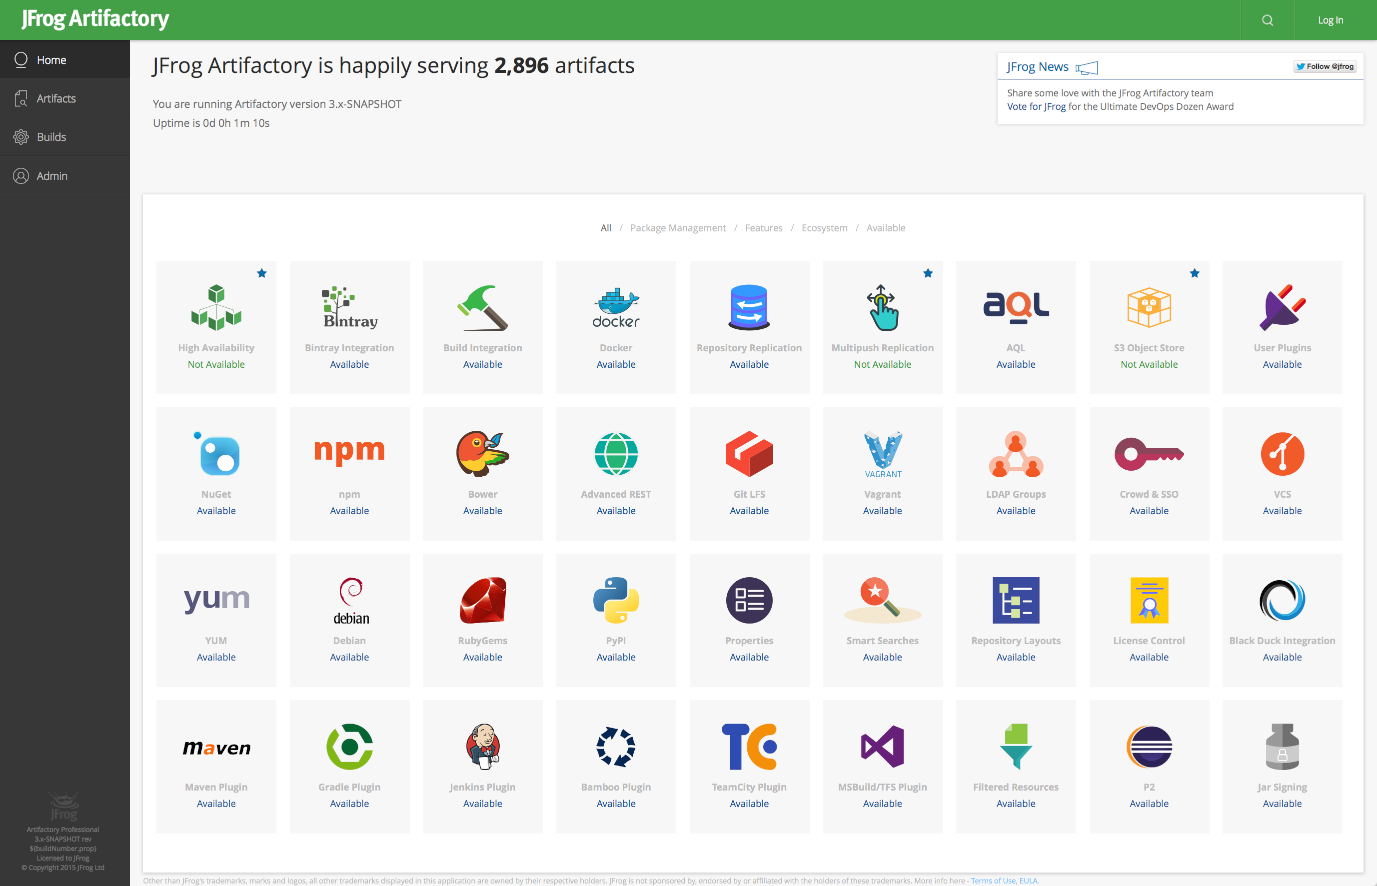Open the Vagrant logo tile

[x=883, y=454]
